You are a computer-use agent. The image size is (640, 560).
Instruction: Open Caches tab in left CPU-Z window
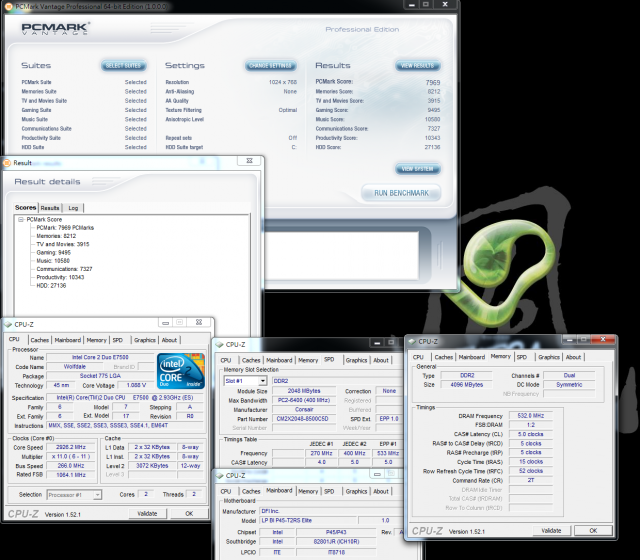coord(40,340)
